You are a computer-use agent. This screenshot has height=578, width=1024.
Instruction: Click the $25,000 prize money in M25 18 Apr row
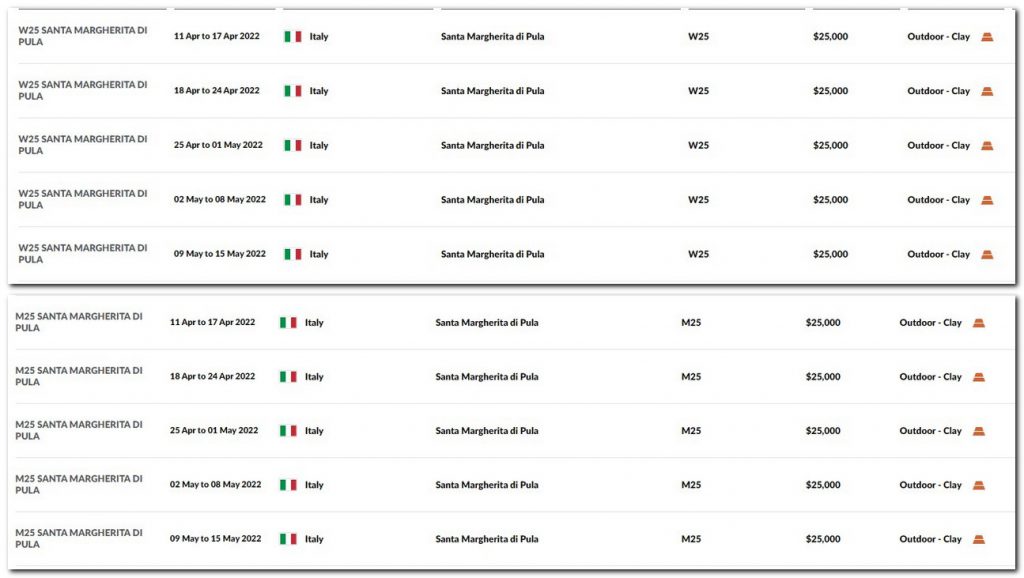click(x=823, y=377)
